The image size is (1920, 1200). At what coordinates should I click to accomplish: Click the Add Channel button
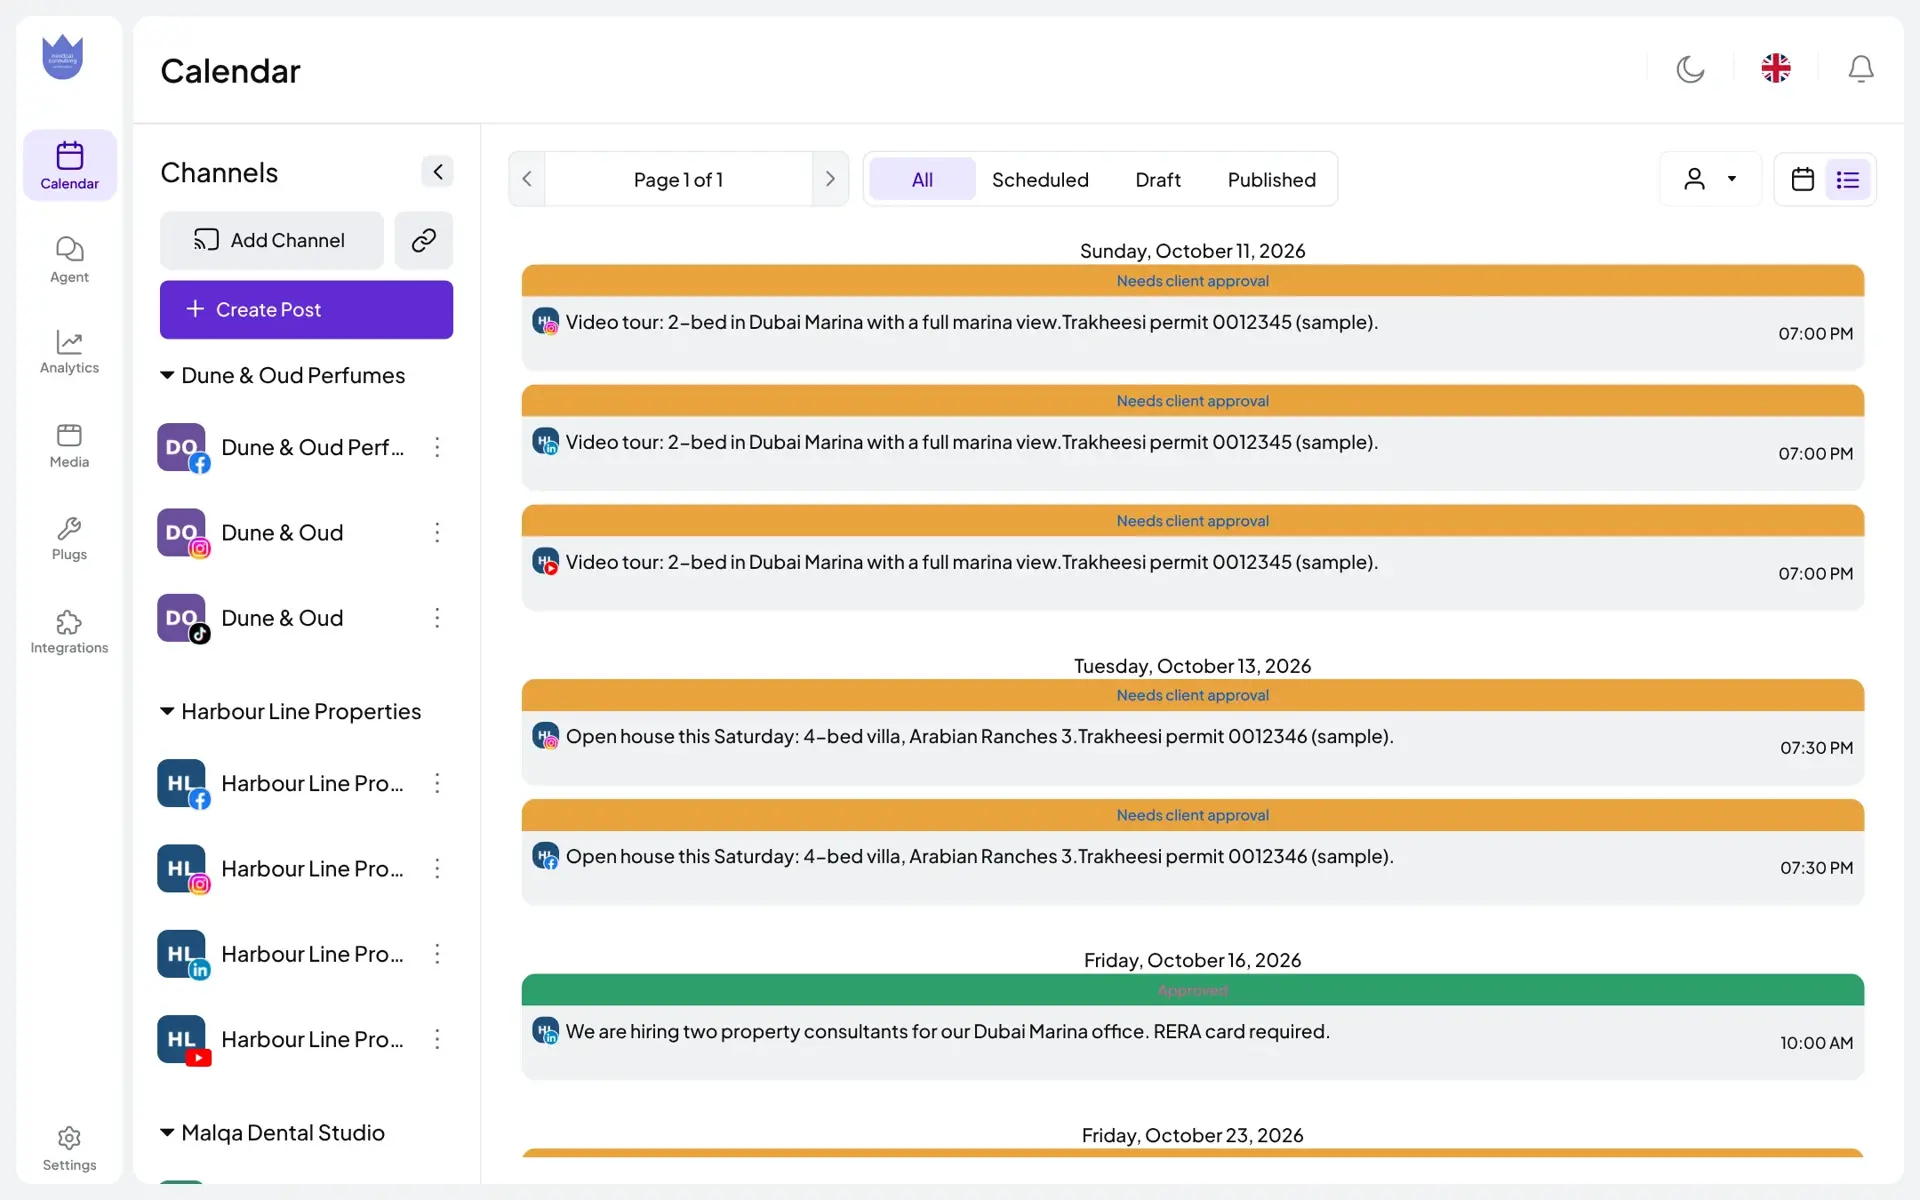tap(271, 240)
